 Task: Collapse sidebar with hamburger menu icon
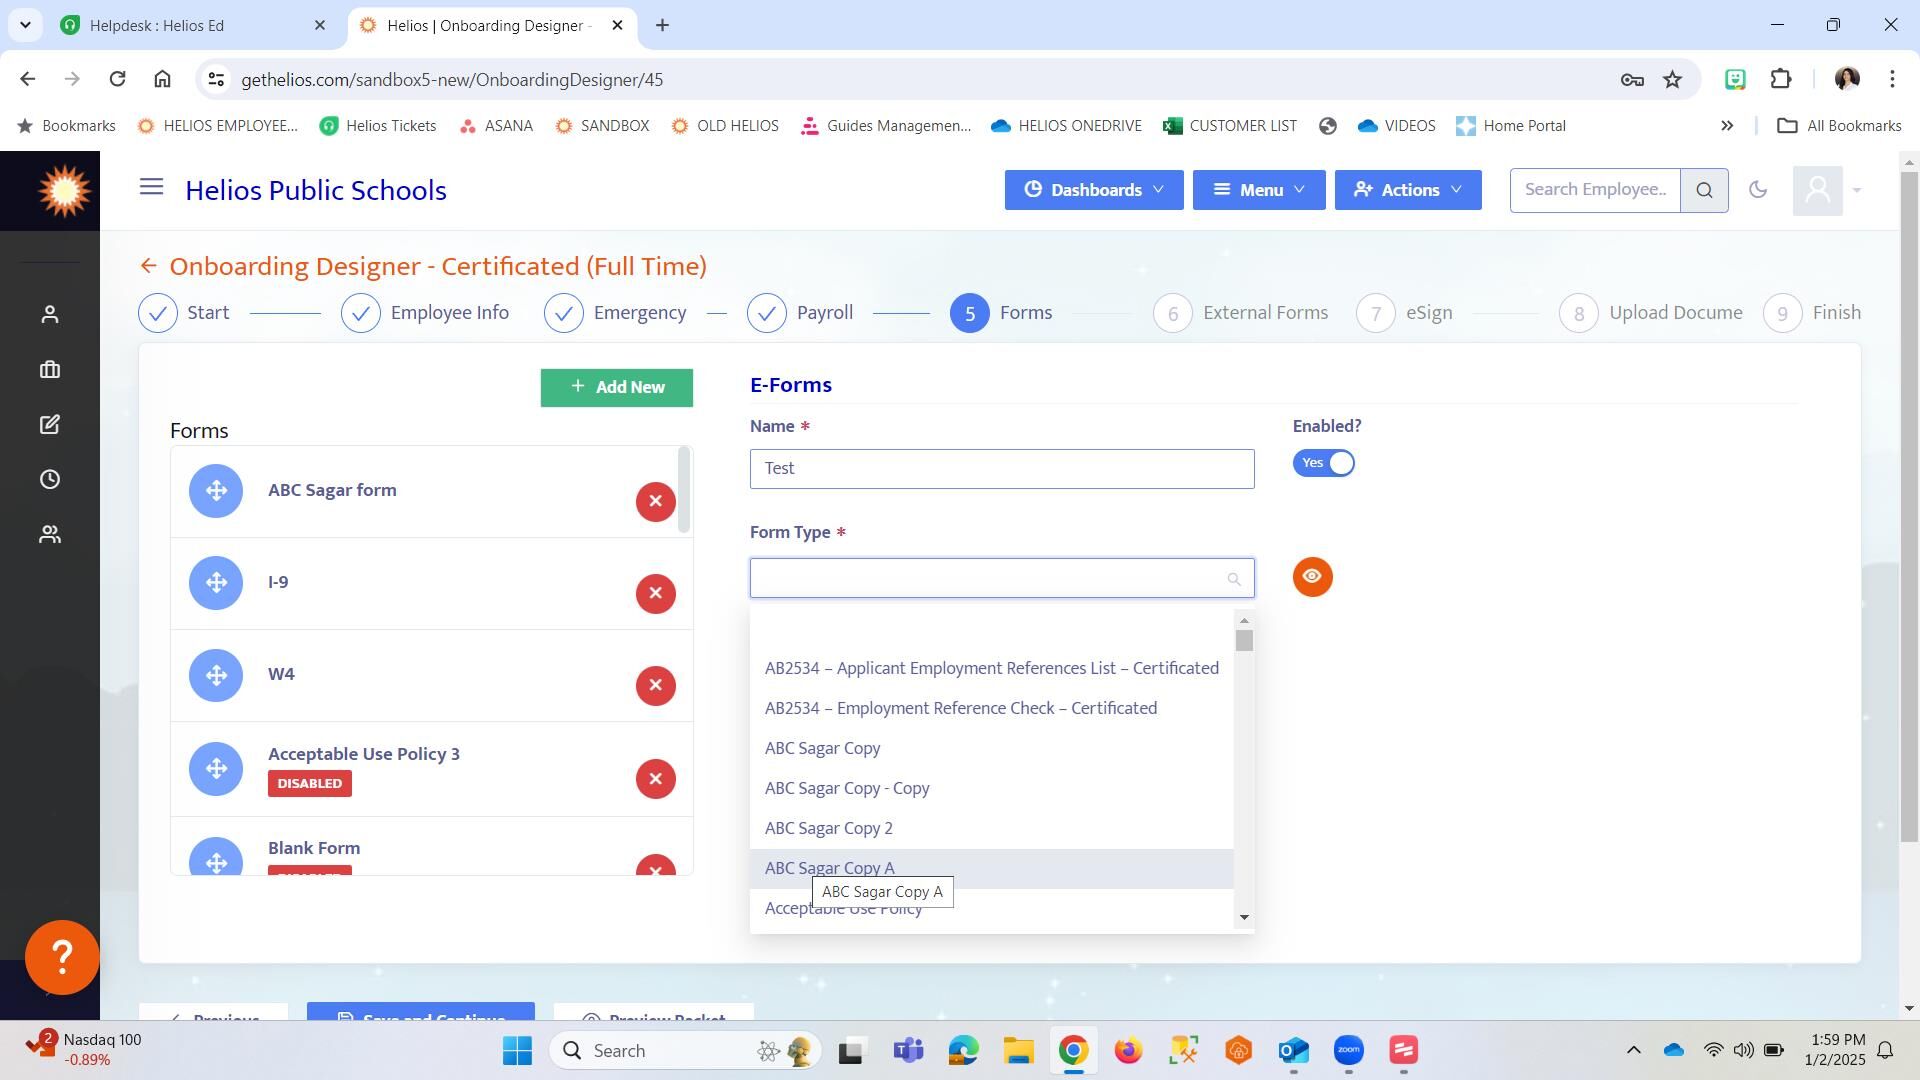click(151, 187)
